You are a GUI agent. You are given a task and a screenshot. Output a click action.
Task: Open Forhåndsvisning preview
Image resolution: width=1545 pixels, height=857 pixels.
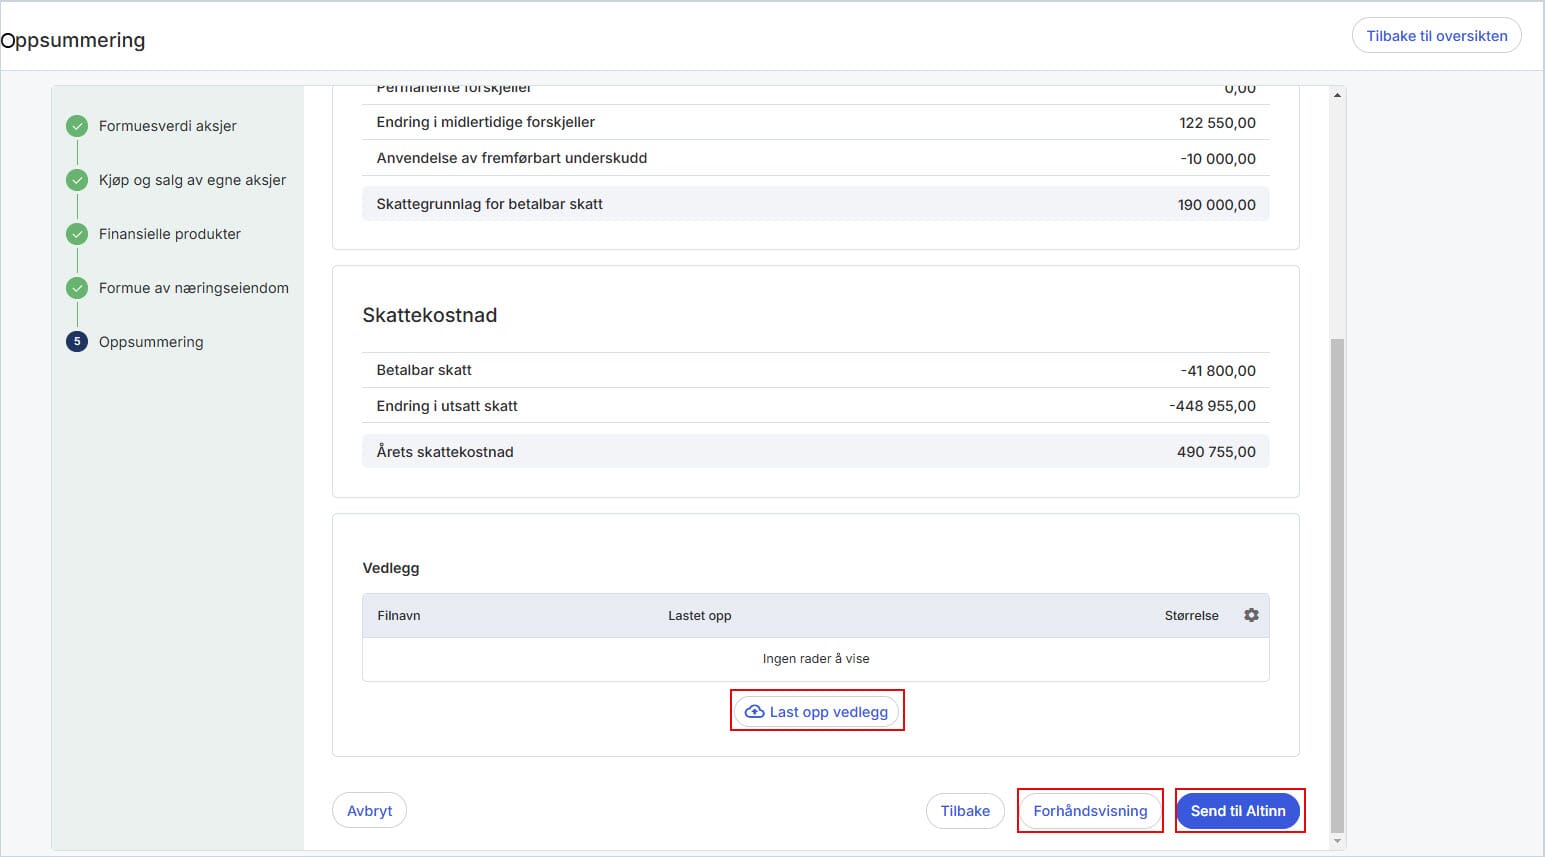1090,811
